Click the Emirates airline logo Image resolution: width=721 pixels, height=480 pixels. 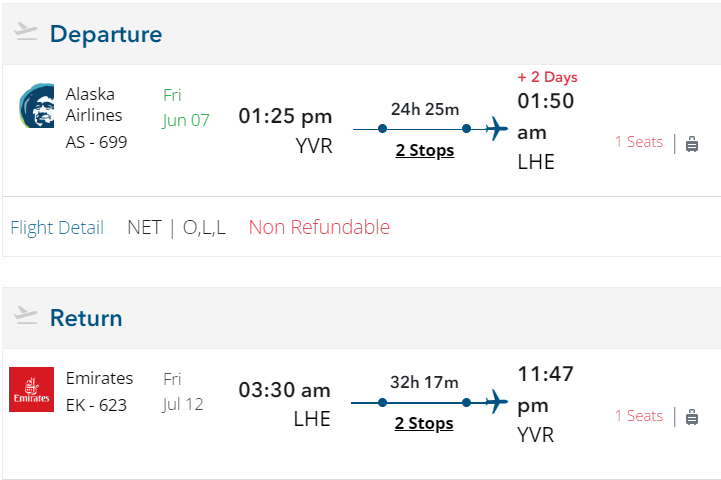click(x=31, y=389)
